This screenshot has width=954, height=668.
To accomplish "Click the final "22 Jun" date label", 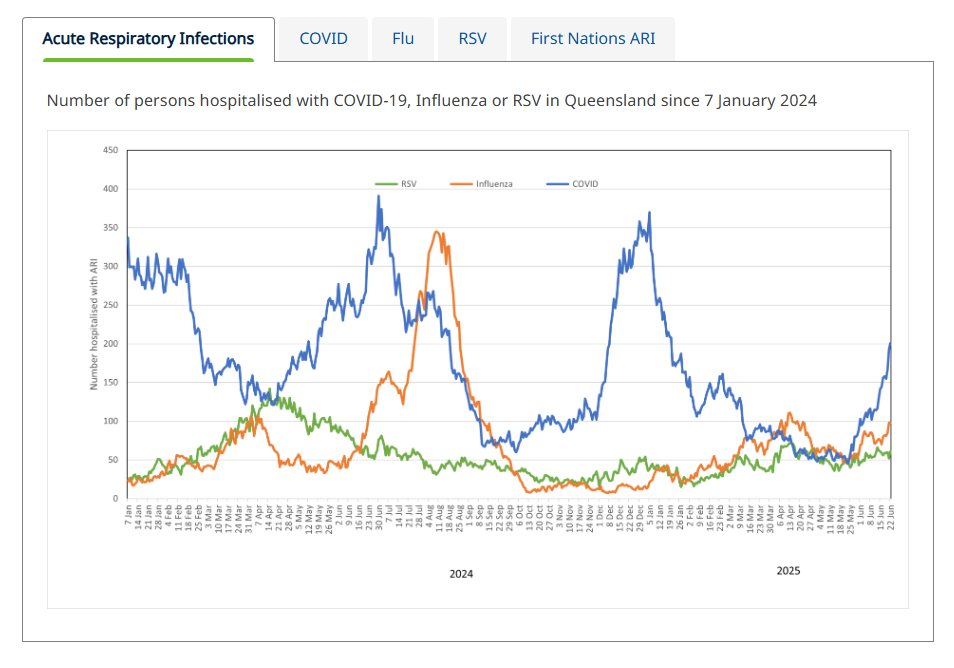I will click(890, 517).
